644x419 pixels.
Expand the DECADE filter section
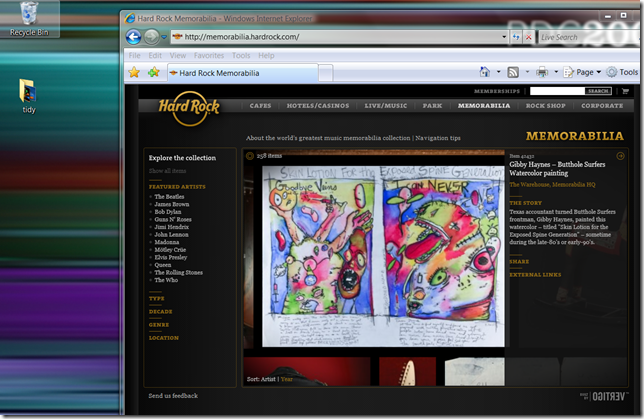tap(161, 312)
